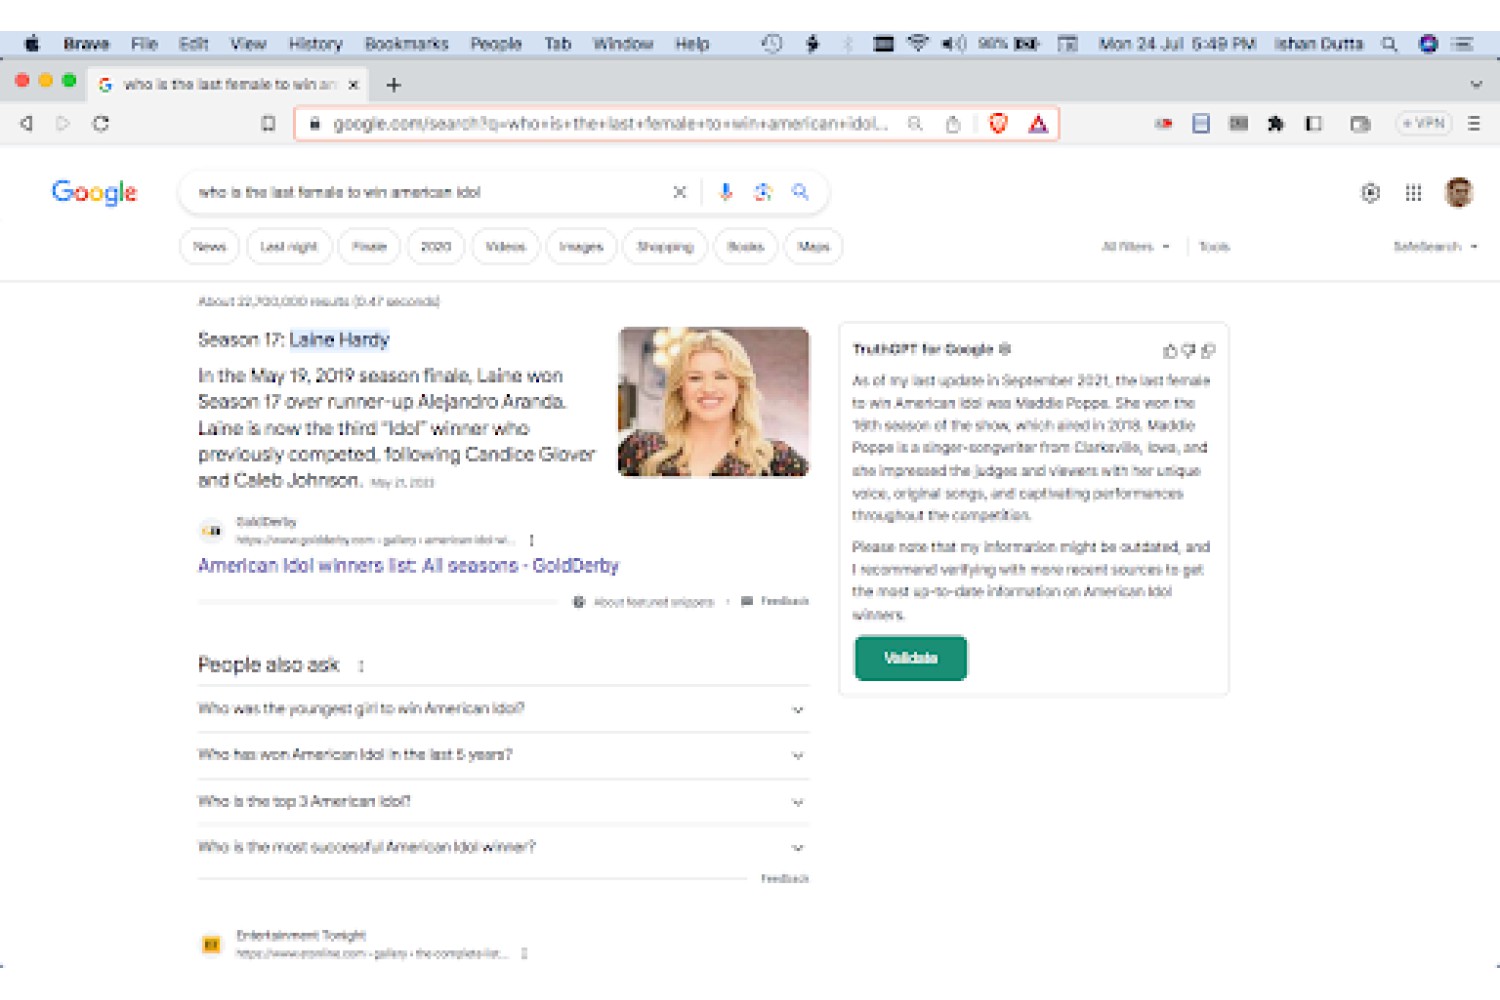Give thumbs up to TruthGPT answer
1500x1000 pixels.
coord(1169,351)
